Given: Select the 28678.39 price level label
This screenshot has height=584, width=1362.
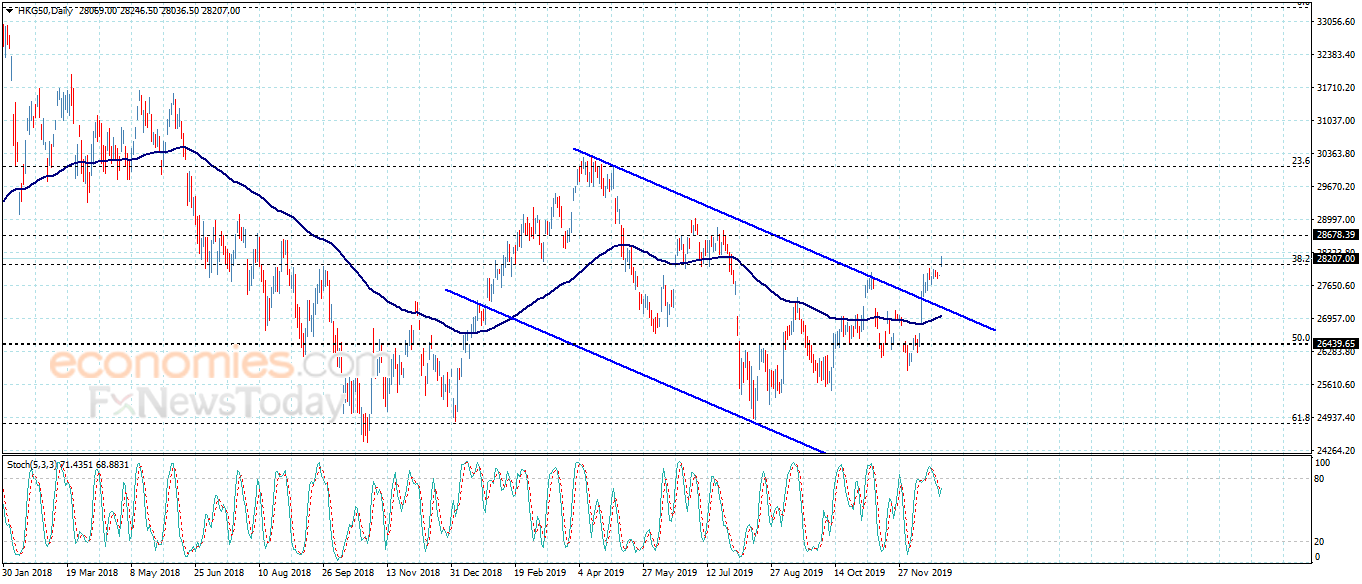Looking at the screenshot, I should point(1336,235).
